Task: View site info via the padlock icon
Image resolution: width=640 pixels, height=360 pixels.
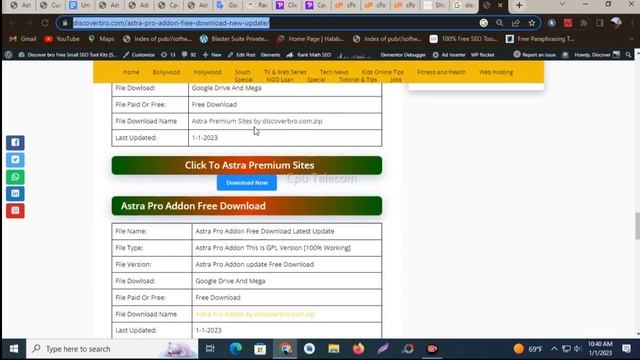Action: click(64, 23)
